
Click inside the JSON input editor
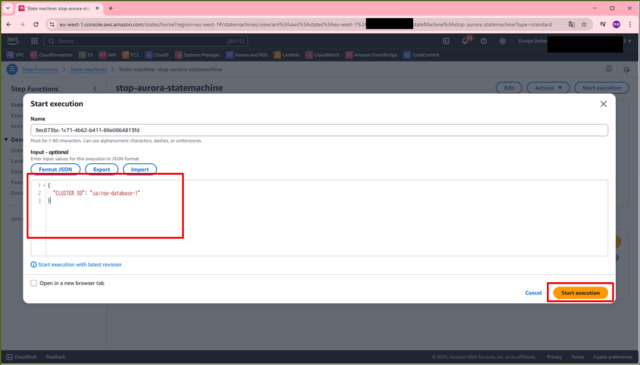click(319, 218)
